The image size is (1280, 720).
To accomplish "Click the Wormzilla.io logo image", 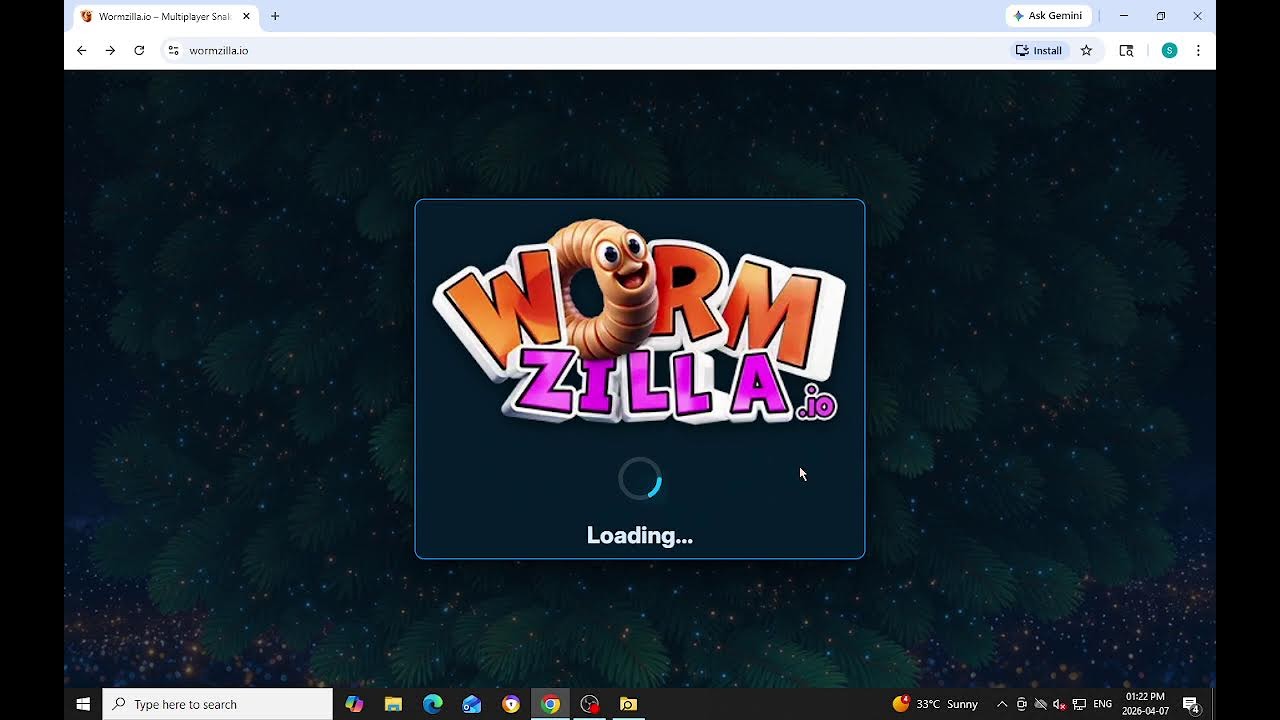I will click(639, 322).
